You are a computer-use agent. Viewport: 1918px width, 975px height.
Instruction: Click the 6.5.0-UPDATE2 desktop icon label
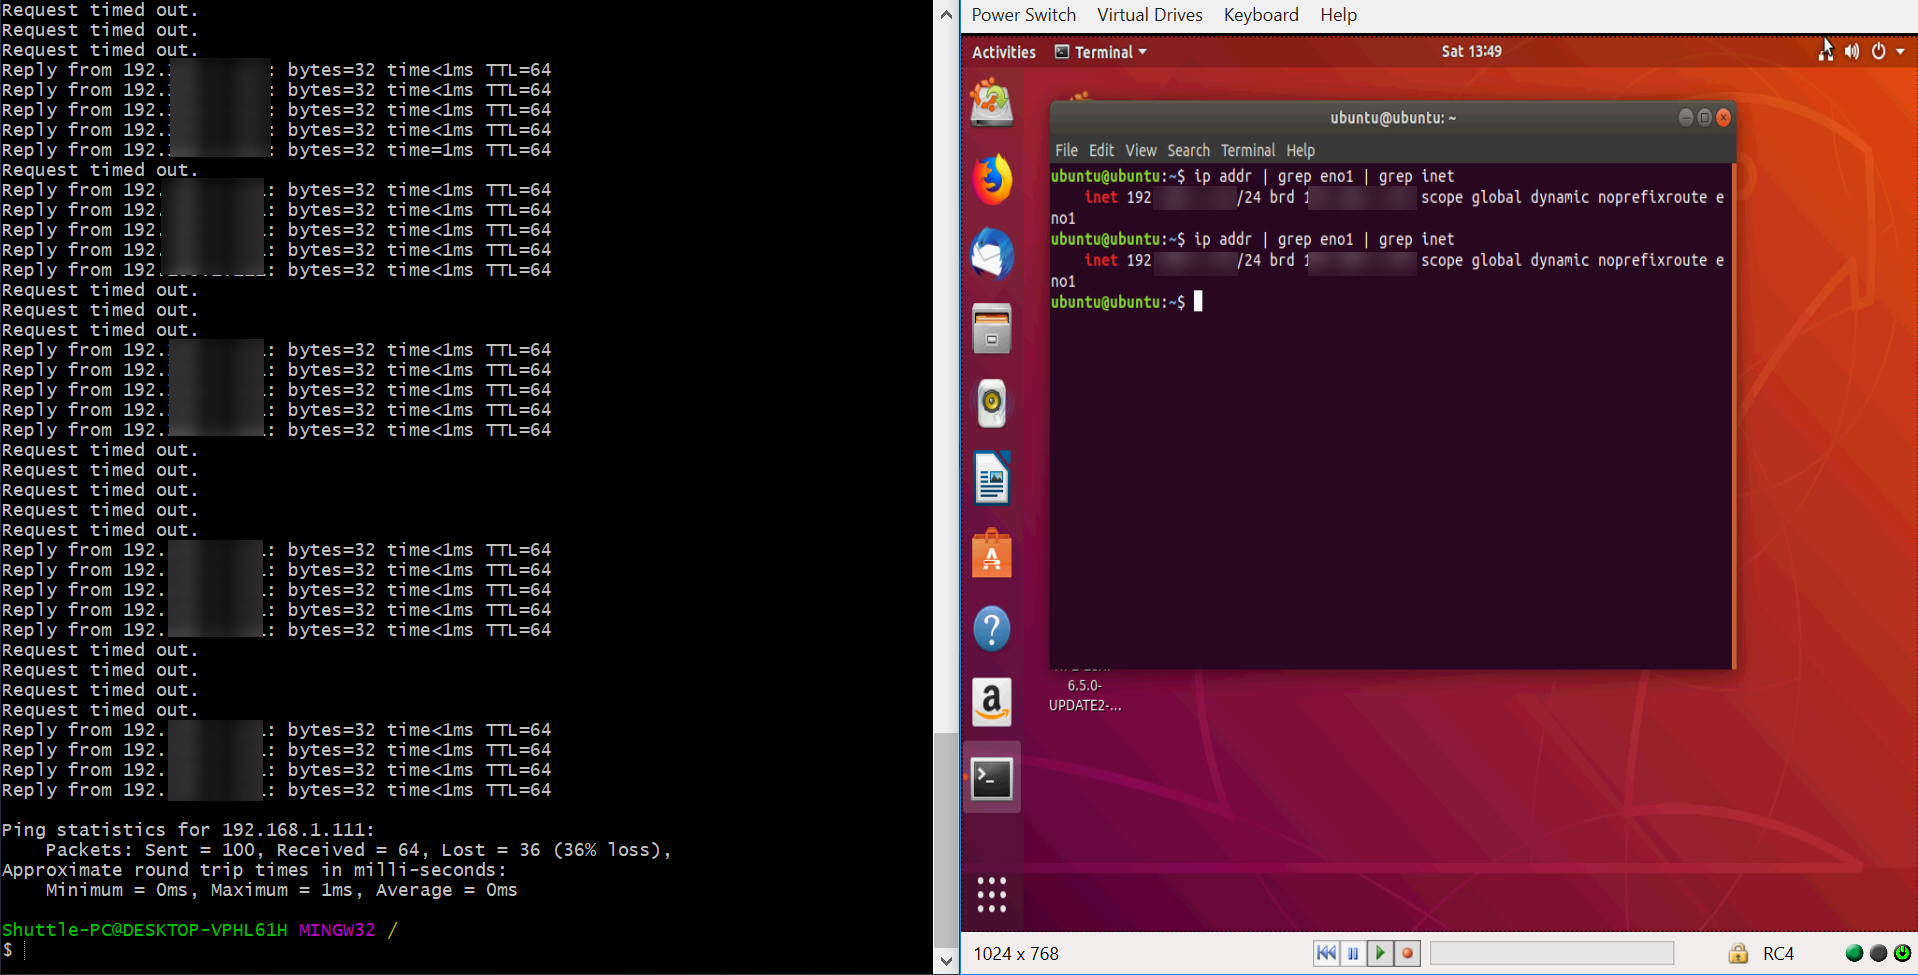tap(1085, 695)
